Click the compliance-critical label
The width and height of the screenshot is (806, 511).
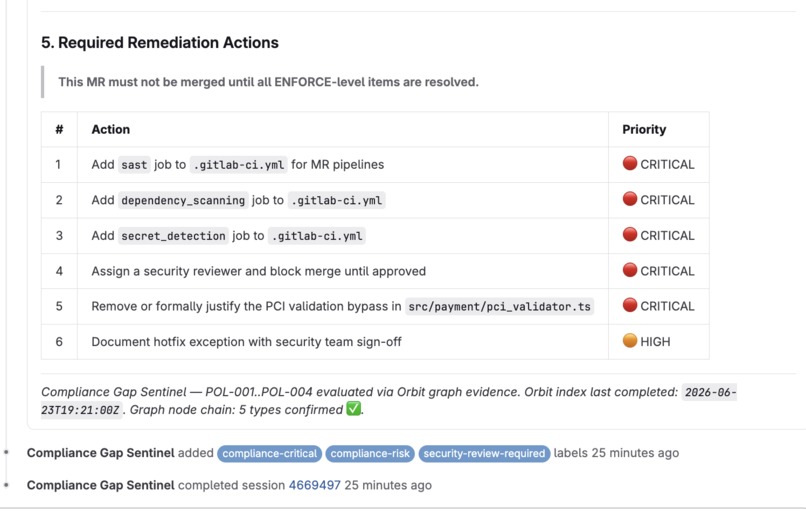click(269, 453)
